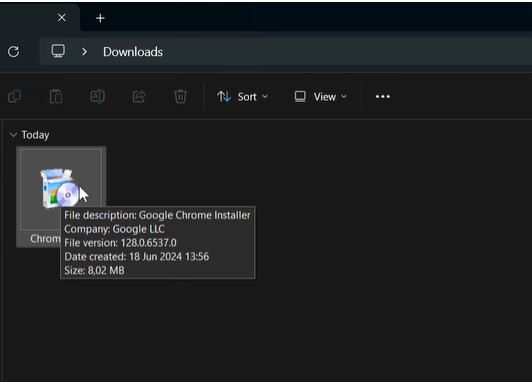Viewport: 532px width, 382px height.
Task: Click Downloads in the address path
Action: tap(133, 52)
